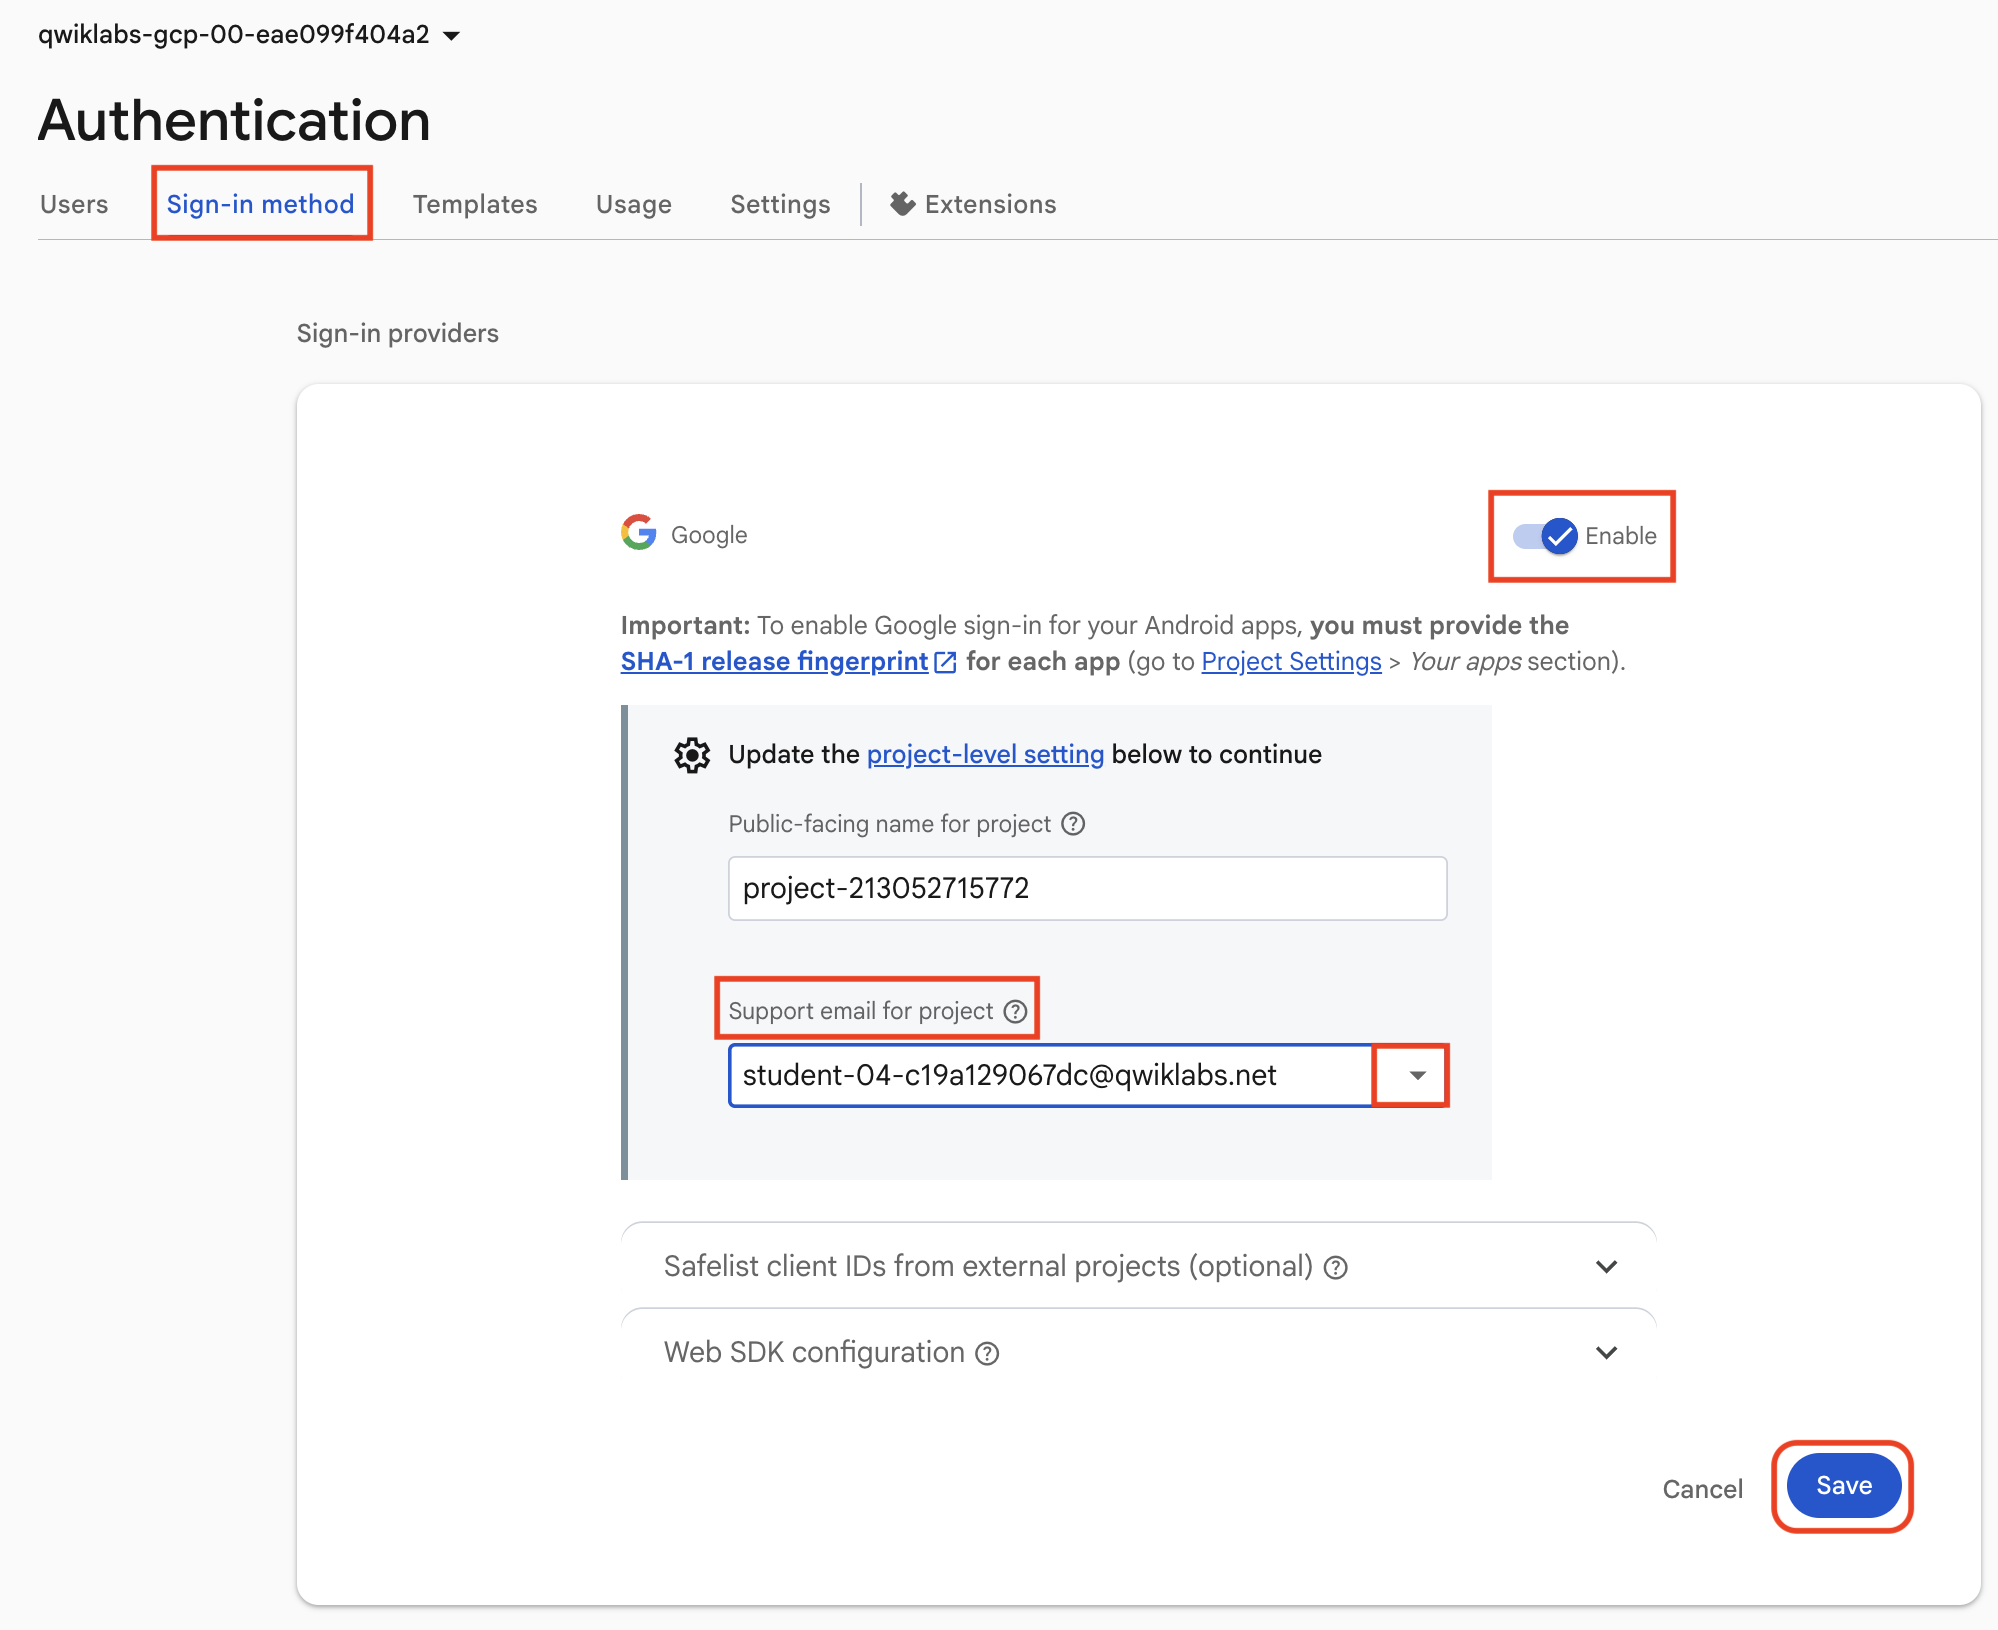Screen dimensions: 1998x1630
Task: Open the Usage tab
Action: click(x=634, y=204)
